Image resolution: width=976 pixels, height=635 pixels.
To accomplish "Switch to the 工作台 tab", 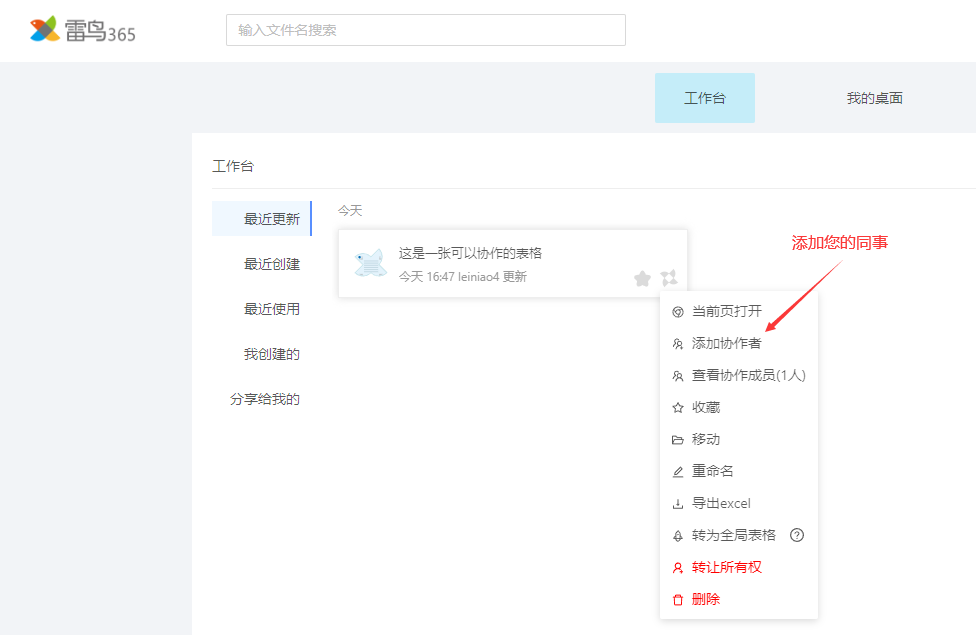I will tap(705, 98).
